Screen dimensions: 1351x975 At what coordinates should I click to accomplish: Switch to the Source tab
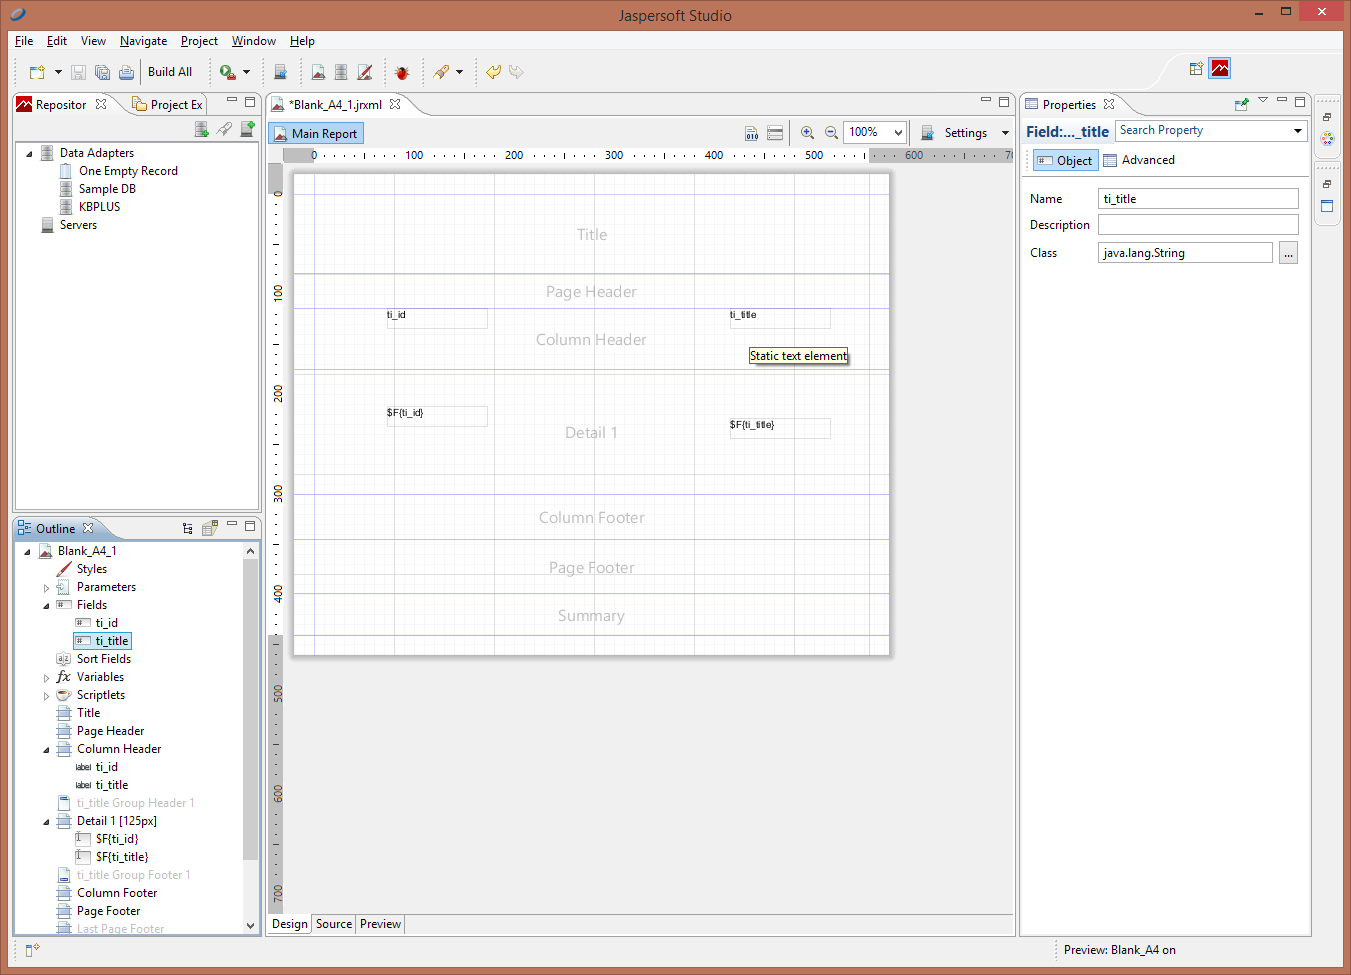click(x=334, y=924)
